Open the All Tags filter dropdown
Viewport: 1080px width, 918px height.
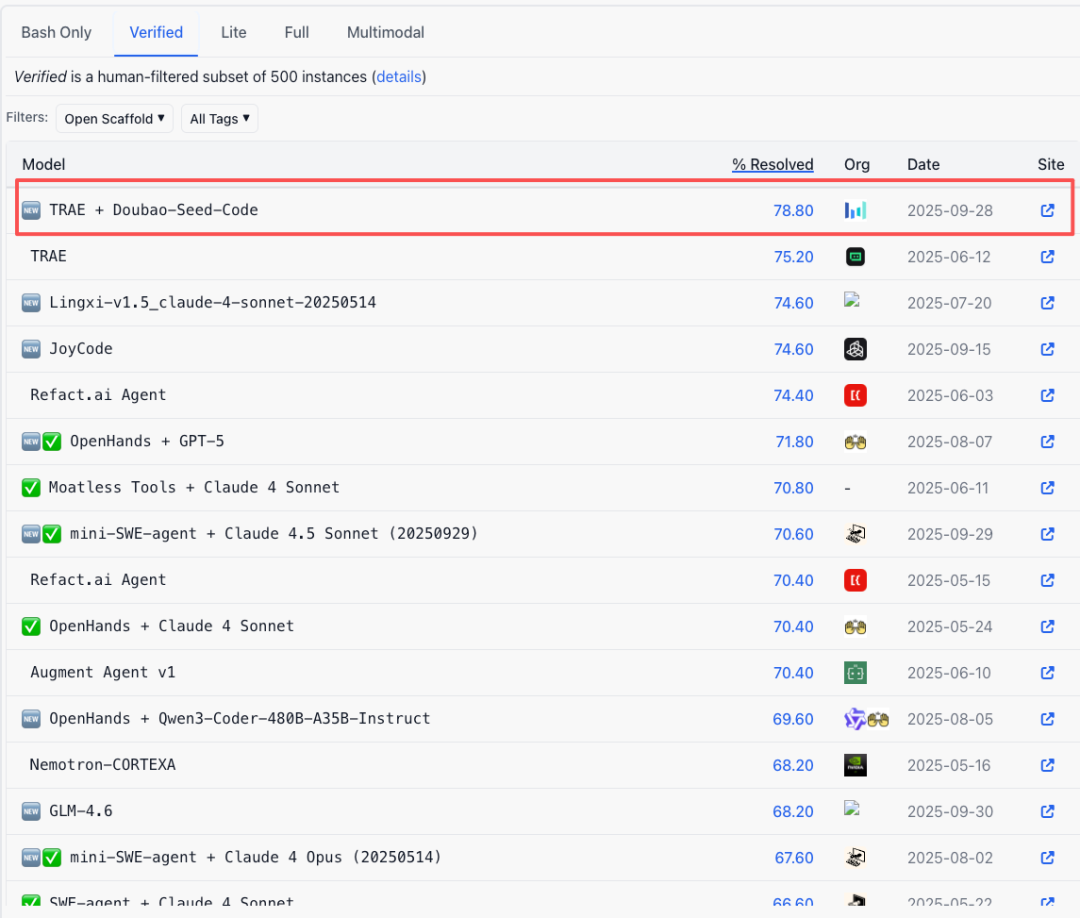pos(220,119)
